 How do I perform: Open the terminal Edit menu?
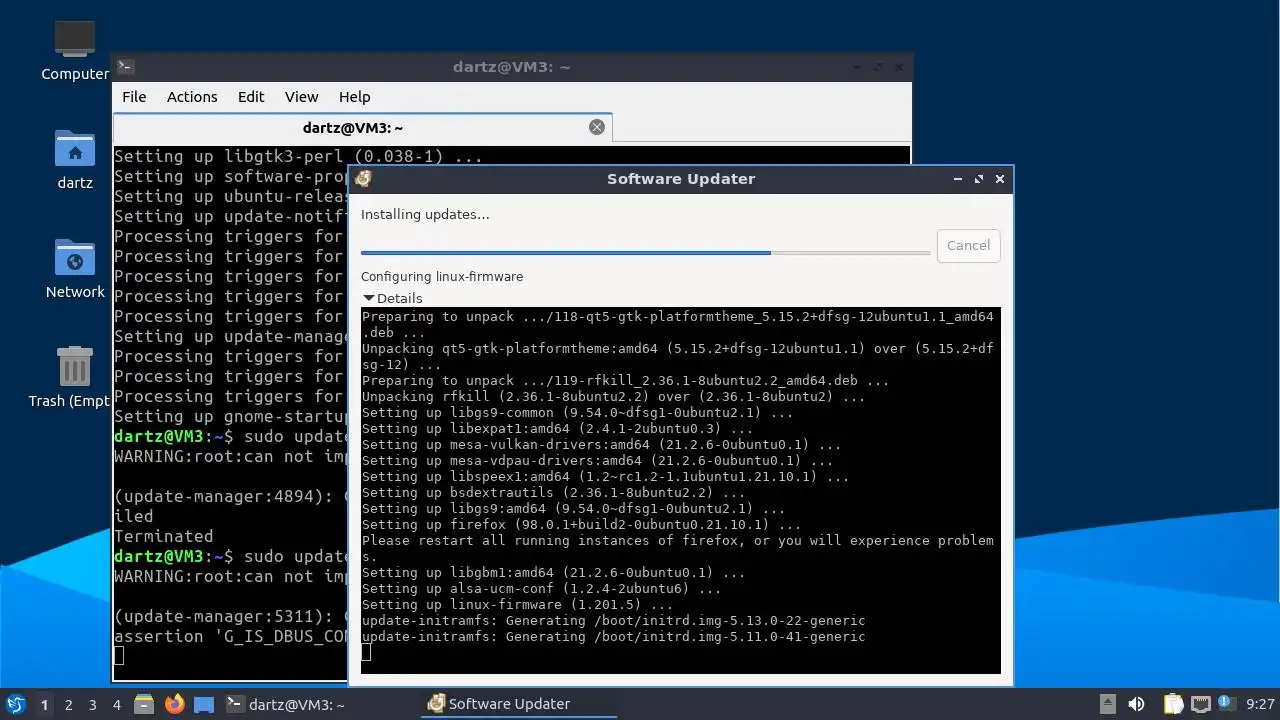(x=251, y=97)
